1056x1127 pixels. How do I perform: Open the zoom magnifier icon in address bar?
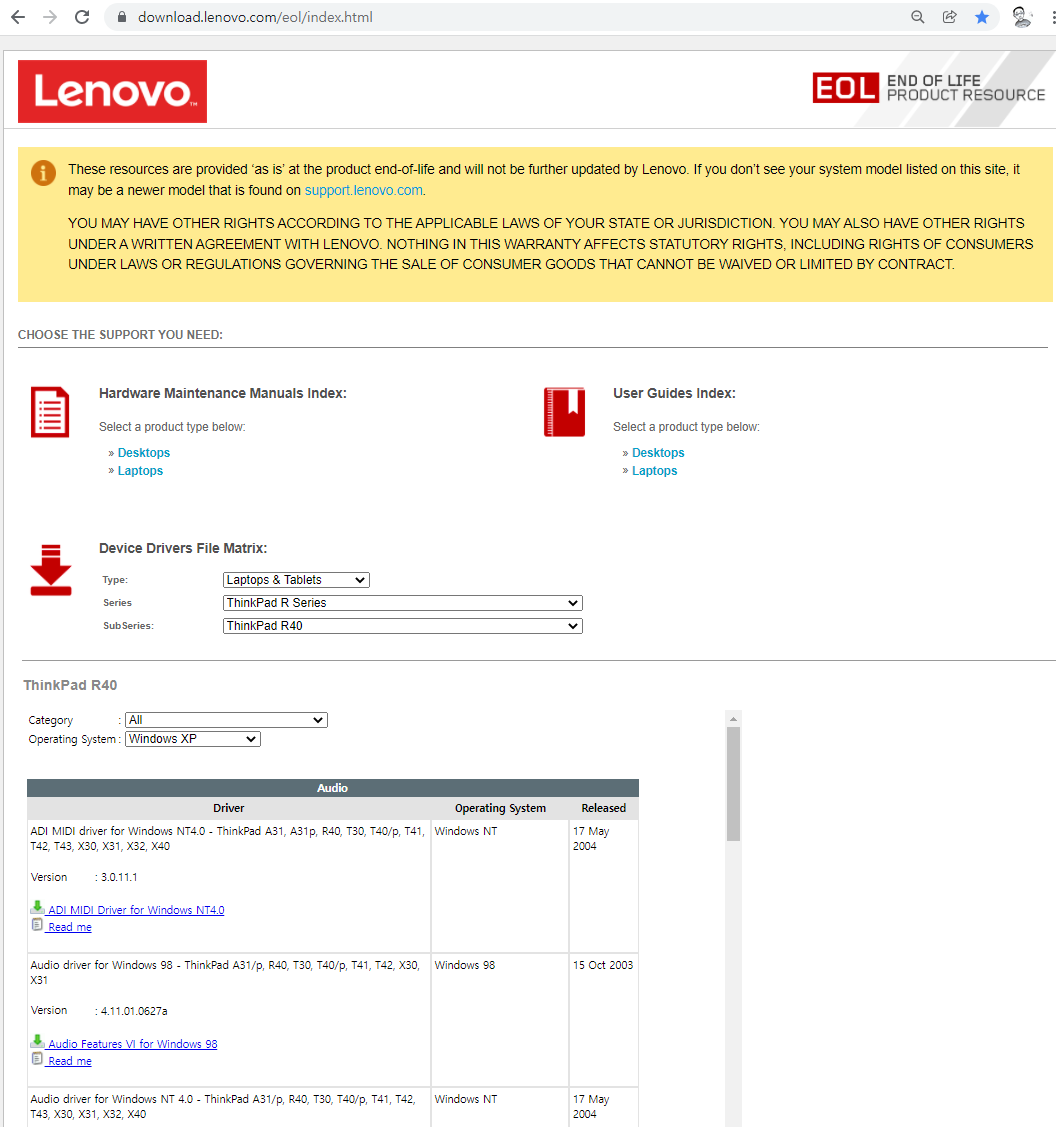click(917, 17)
